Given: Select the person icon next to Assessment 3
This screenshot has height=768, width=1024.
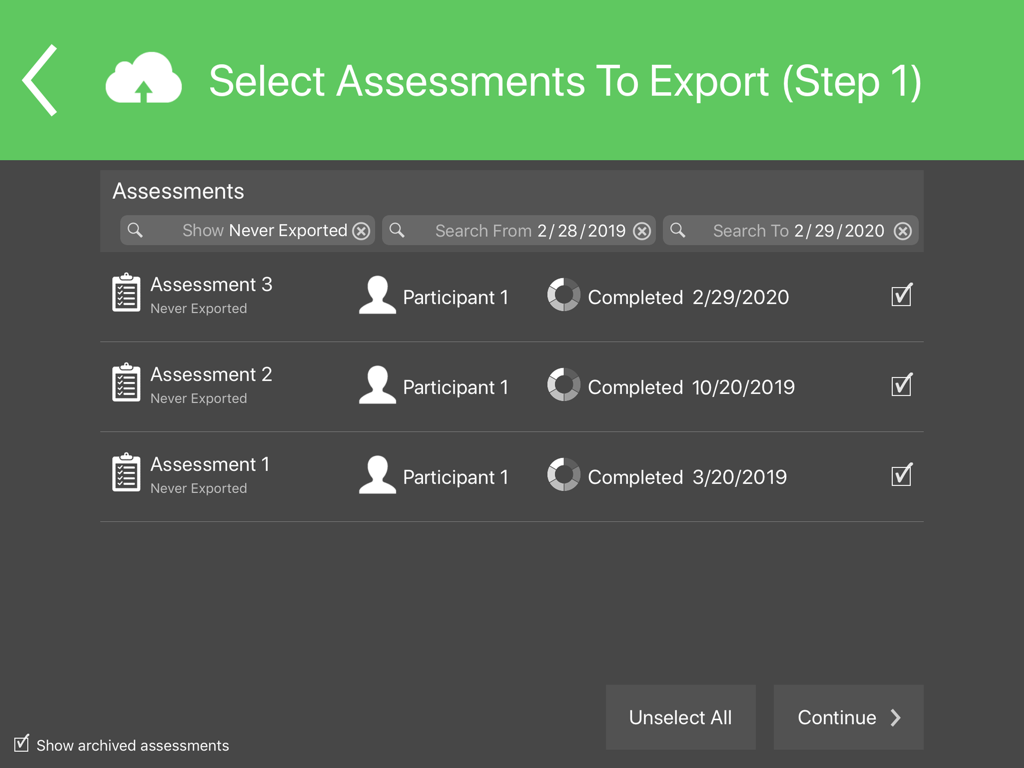Looking at the screenshot, I should [377, 294].
